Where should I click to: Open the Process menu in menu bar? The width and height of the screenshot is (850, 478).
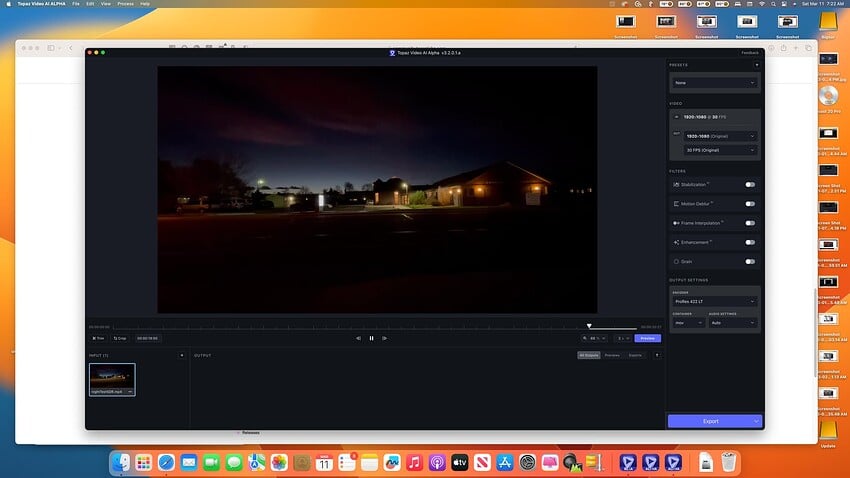point(125,4)
